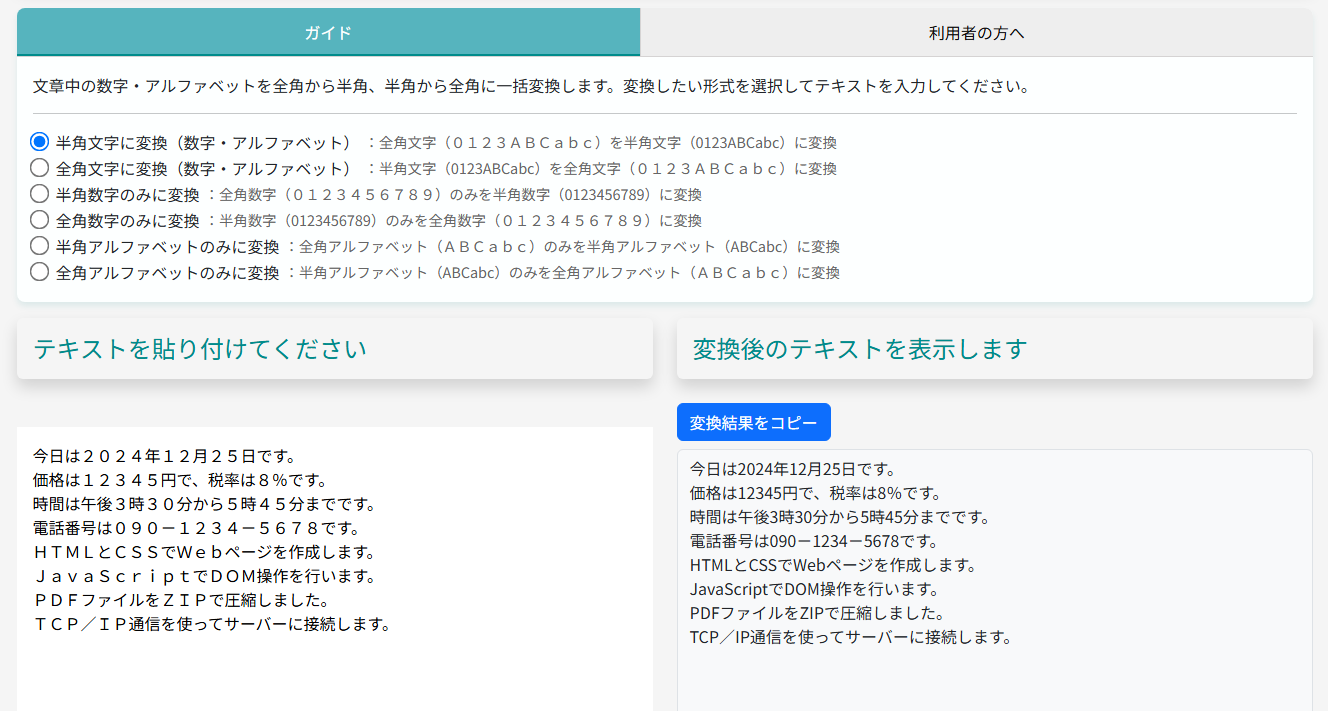Click the TCP／IP line in output text
This screenshot has width=1328, height=711.
click(x=848, y=636)
